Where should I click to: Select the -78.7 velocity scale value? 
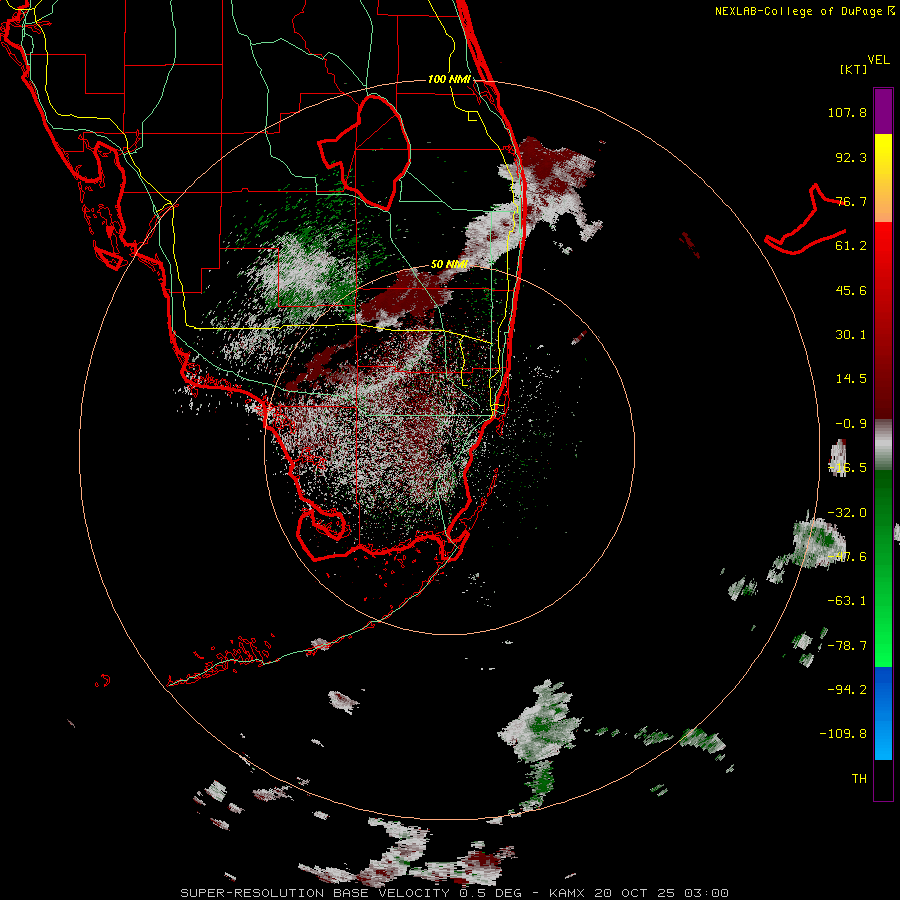(x=847, y=646)
